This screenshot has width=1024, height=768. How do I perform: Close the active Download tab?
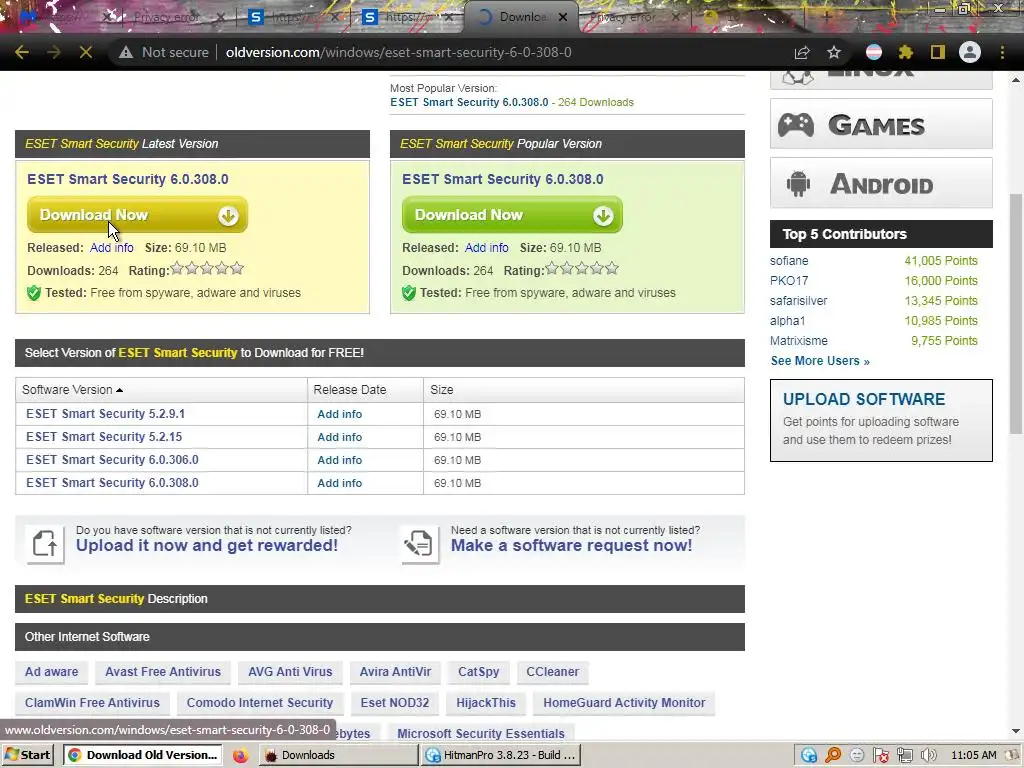(x=563, y=18)
